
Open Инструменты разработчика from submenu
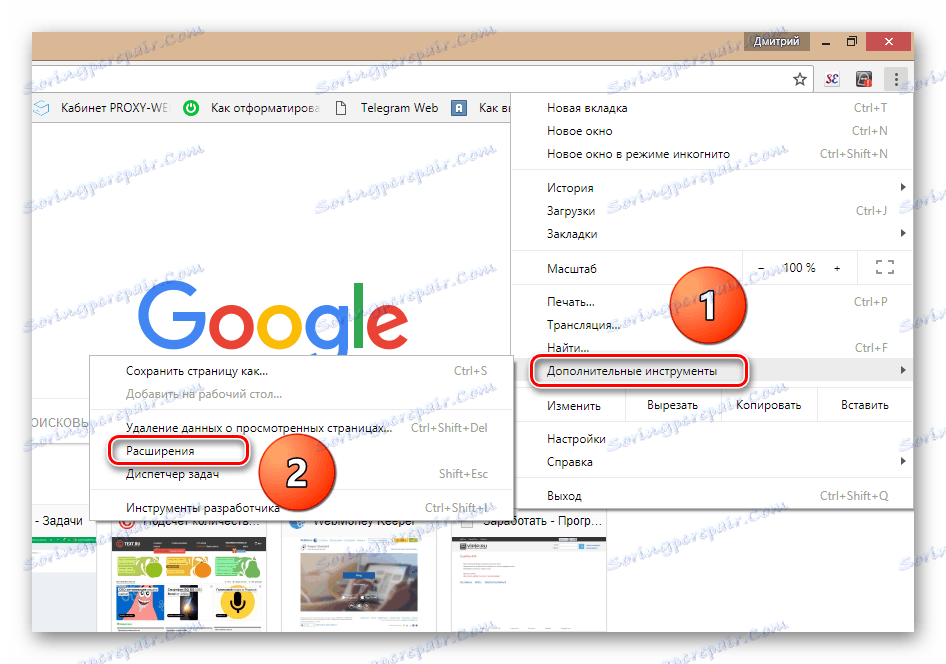pyautogui.click(x=302, y=508)
